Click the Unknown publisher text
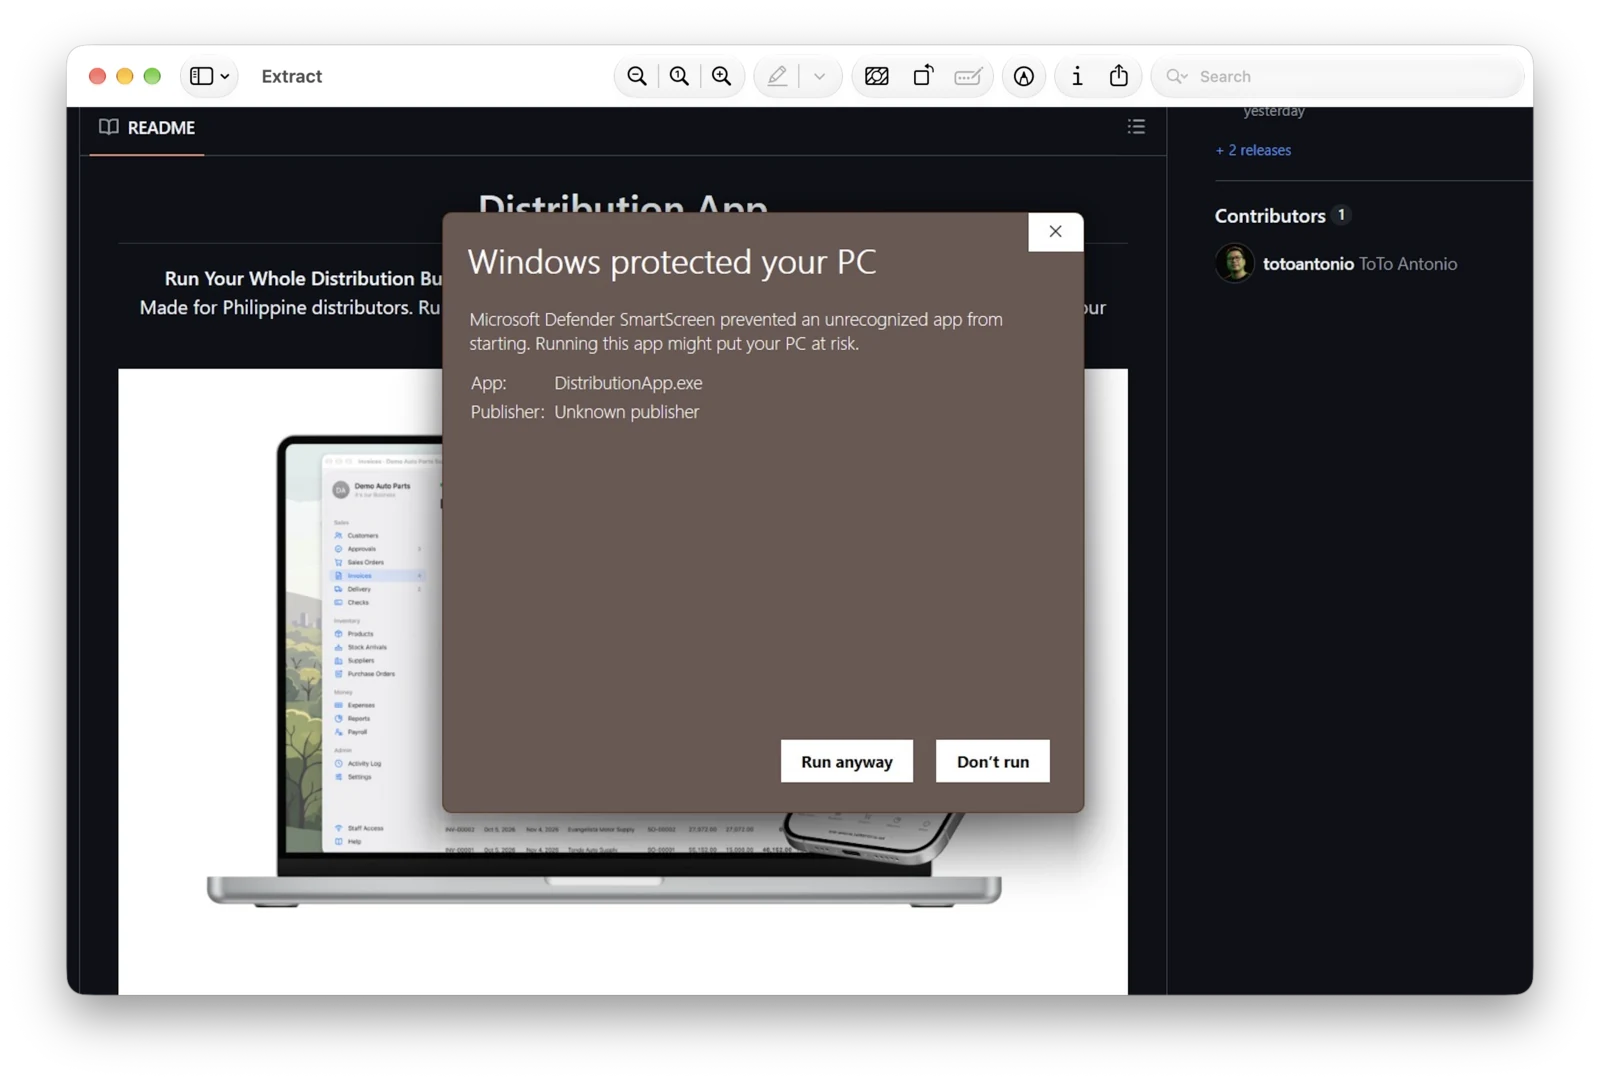 coord(627,412)
